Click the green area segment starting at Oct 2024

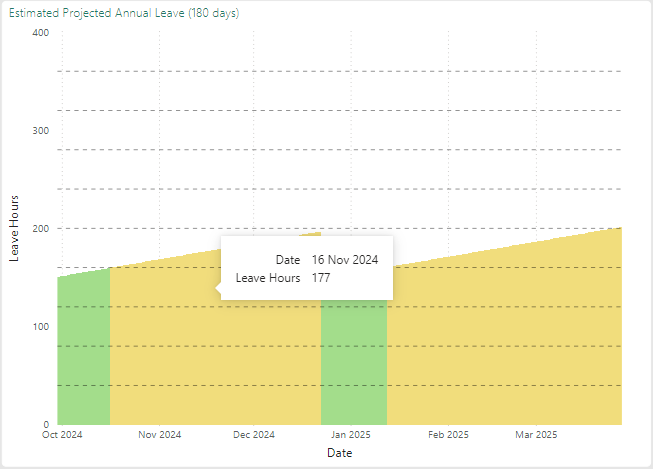tap(83, 350)
